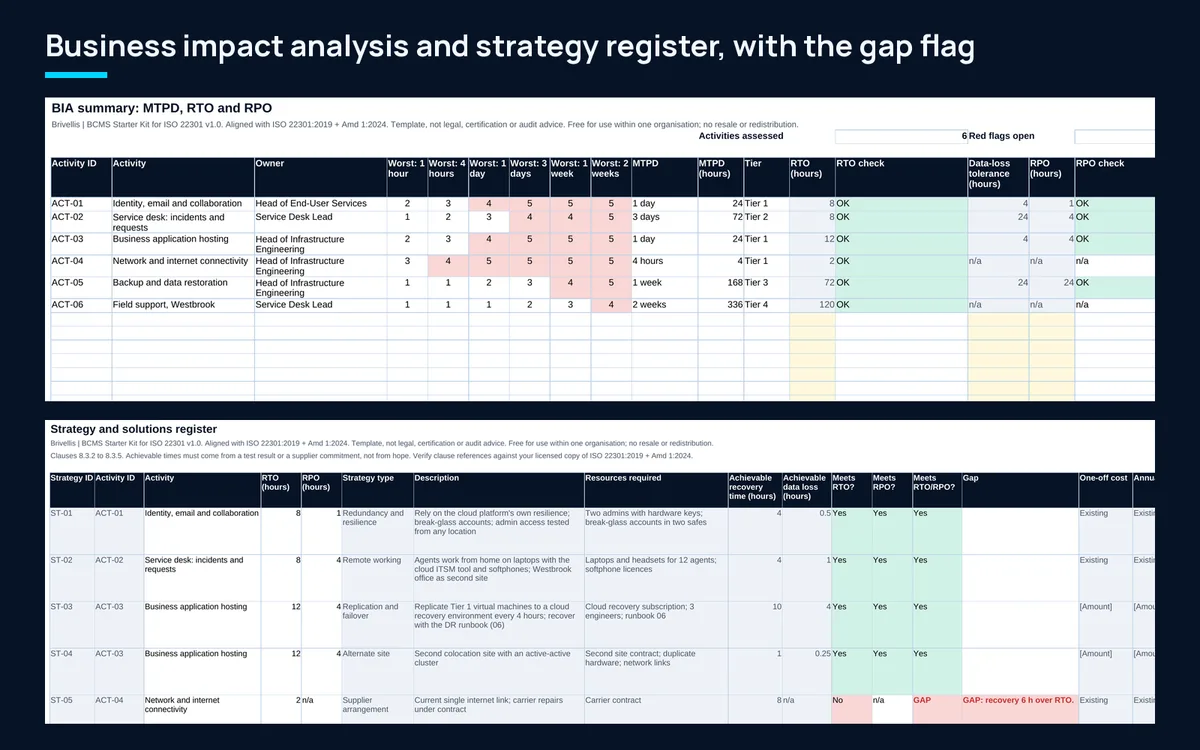Select the 'Red flags open' label
1200x750 pixels.
tap(1002, 136)
